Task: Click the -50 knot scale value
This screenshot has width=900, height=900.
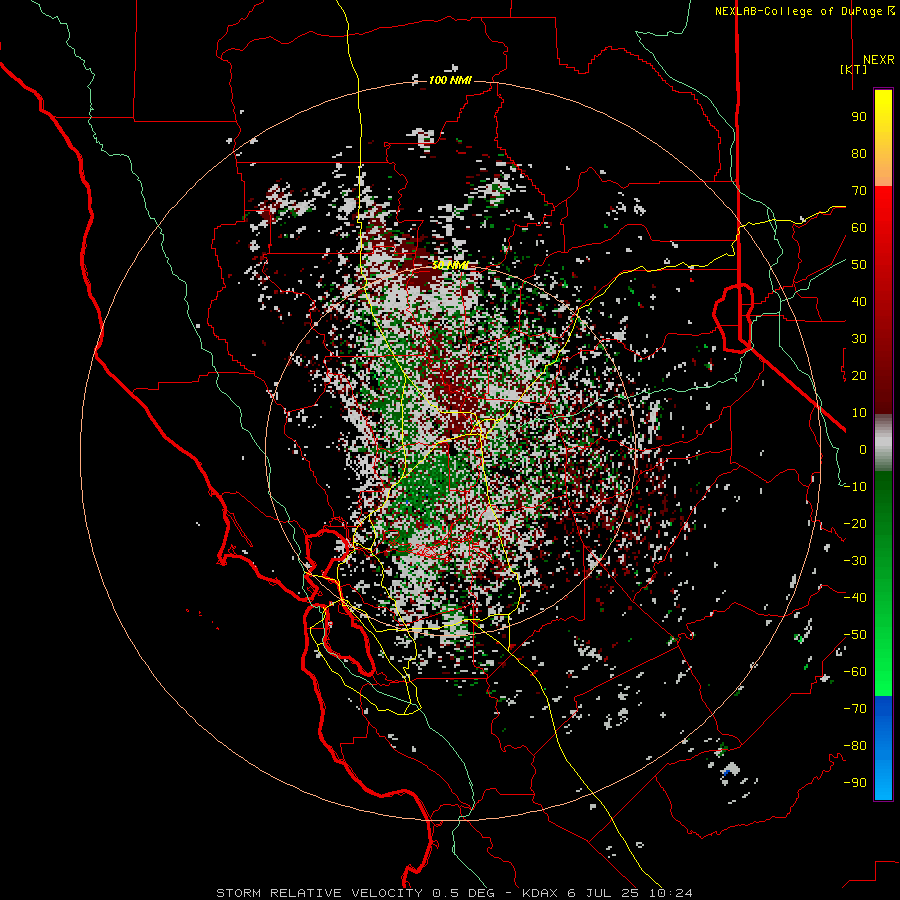Action: [855, 635]
